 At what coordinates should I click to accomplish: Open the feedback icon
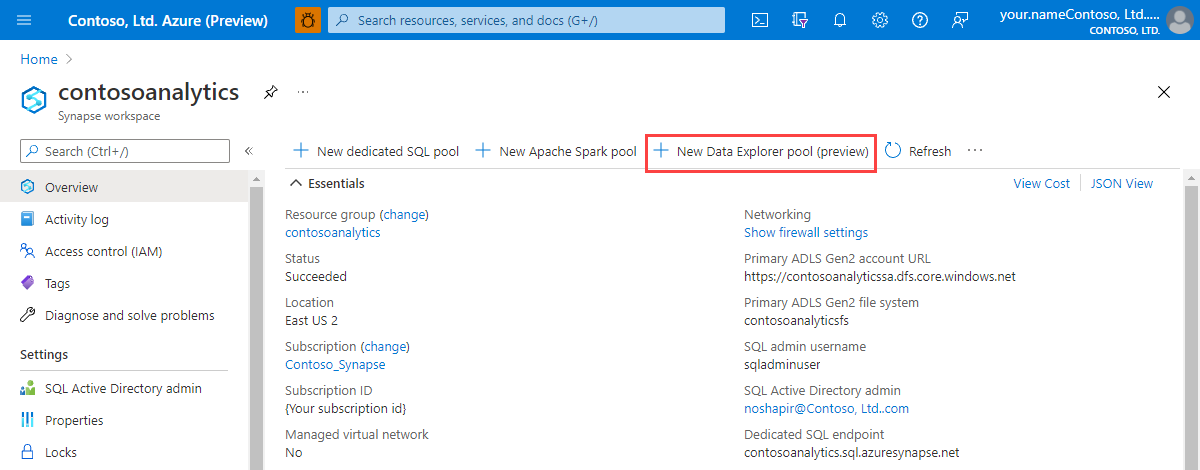point(961,20)
